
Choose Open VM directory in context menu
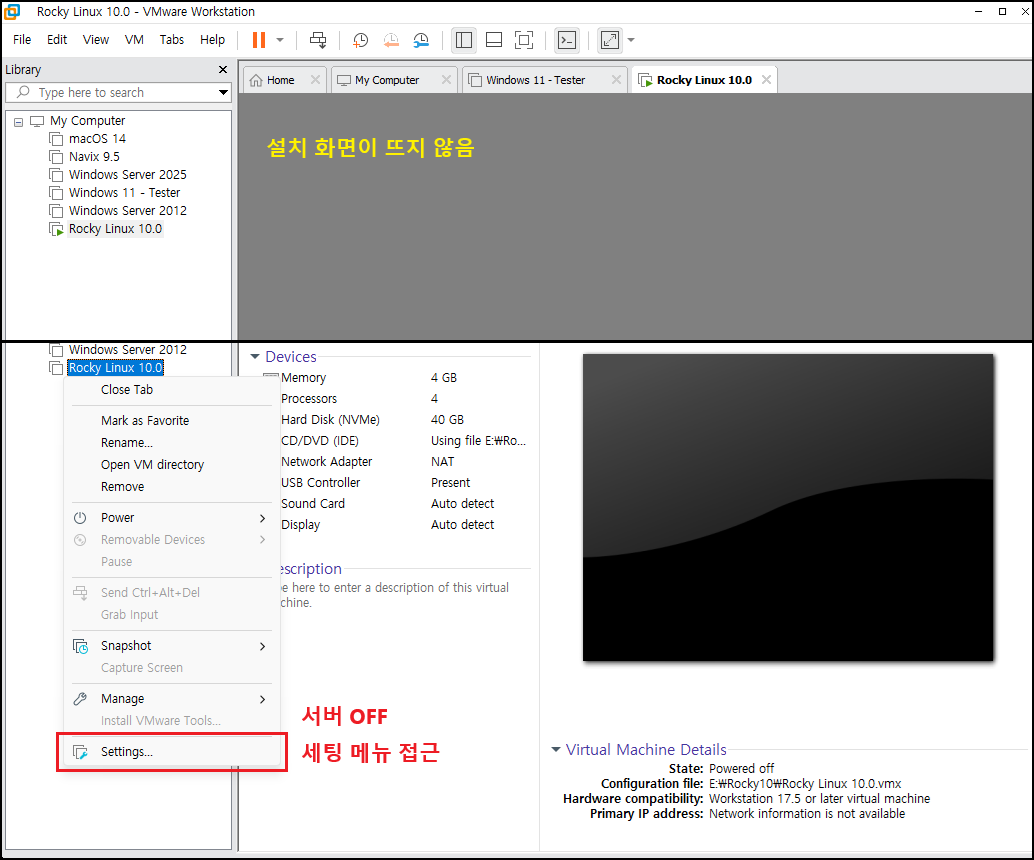tap(171, 465)
